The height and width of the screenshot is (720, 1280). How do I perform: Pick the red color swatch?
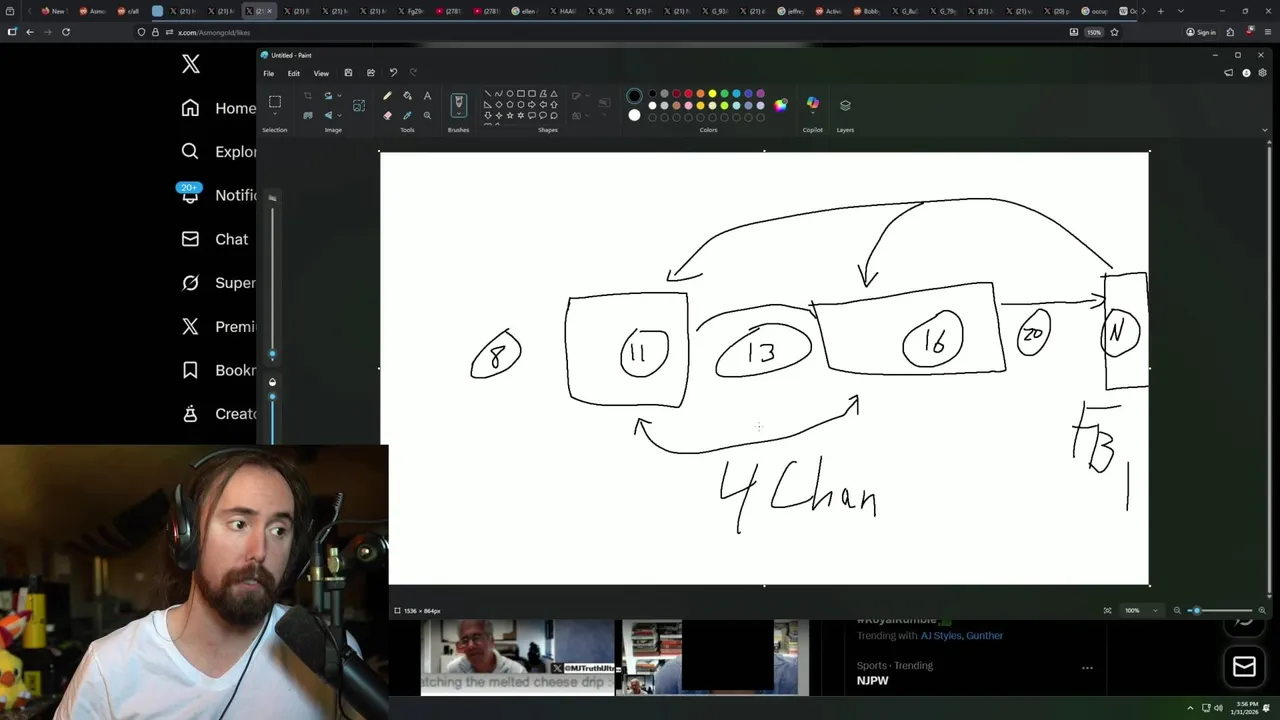(688, 94)
